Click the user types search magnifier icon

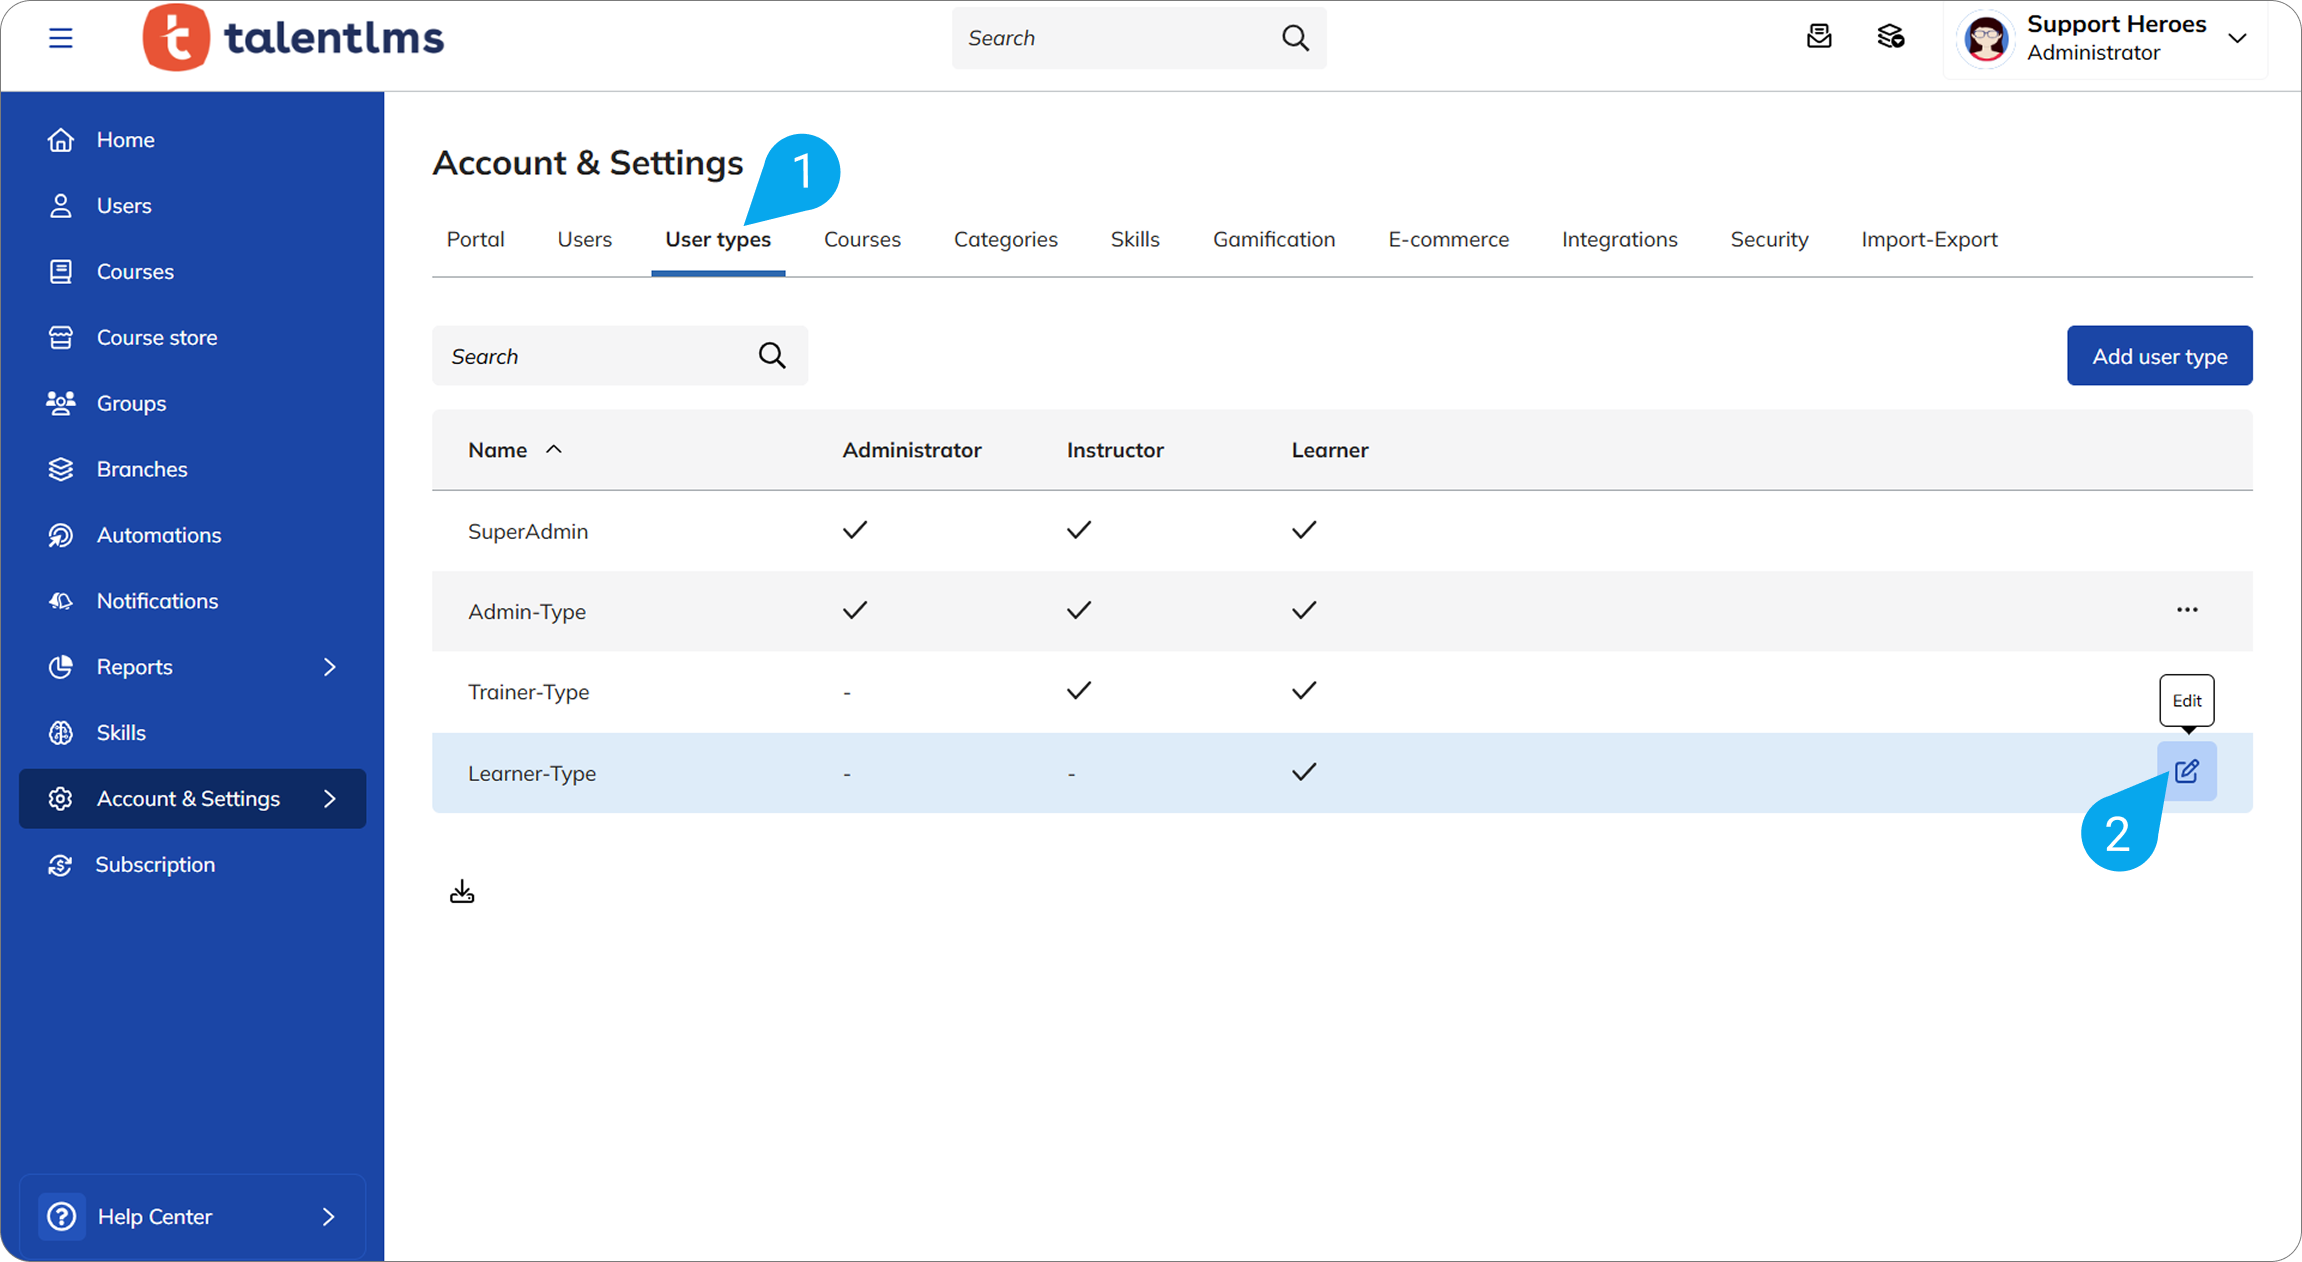coord(772,356)
